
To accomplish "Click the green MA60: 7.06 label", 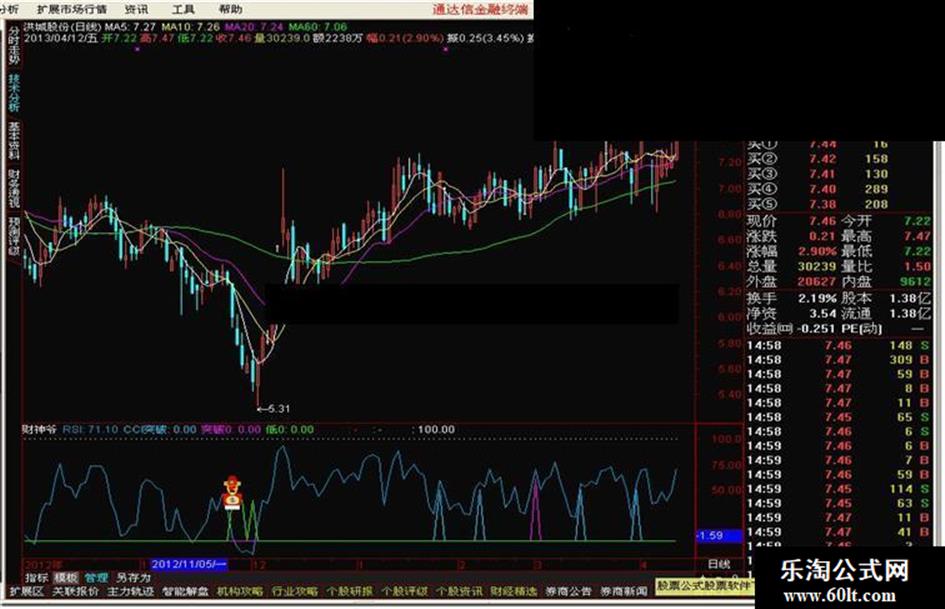I will tap(318, 27).
